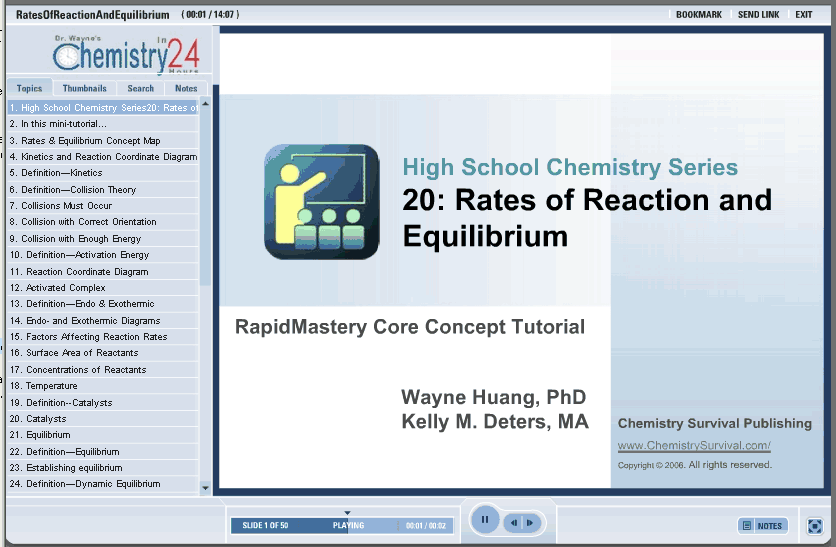Click SEND LINK in the top bar
The height and width of the screenshot is (547, 836).
[x=759, y=15]
